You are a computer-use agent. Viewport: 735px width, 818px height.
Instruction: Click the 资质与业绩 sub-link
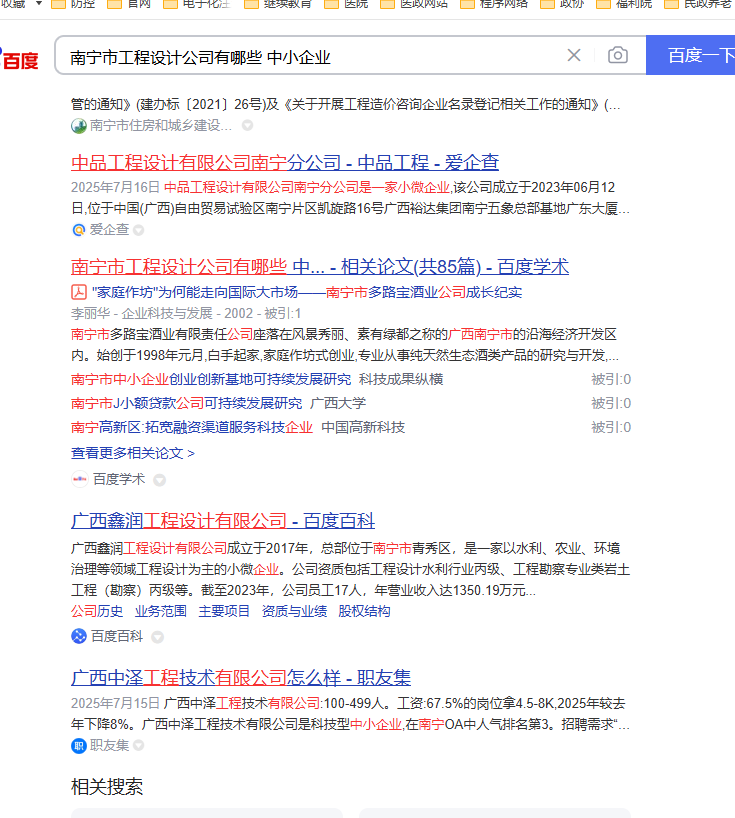click(294, 611)
